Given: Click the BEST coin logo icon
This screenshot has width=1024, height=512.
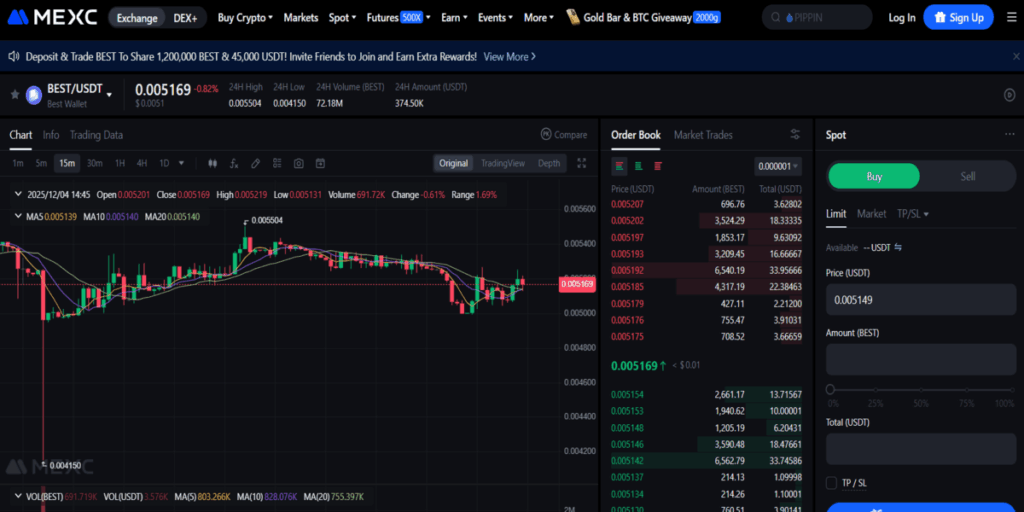Looking at the screenshot, I should (x=33, y=95).
